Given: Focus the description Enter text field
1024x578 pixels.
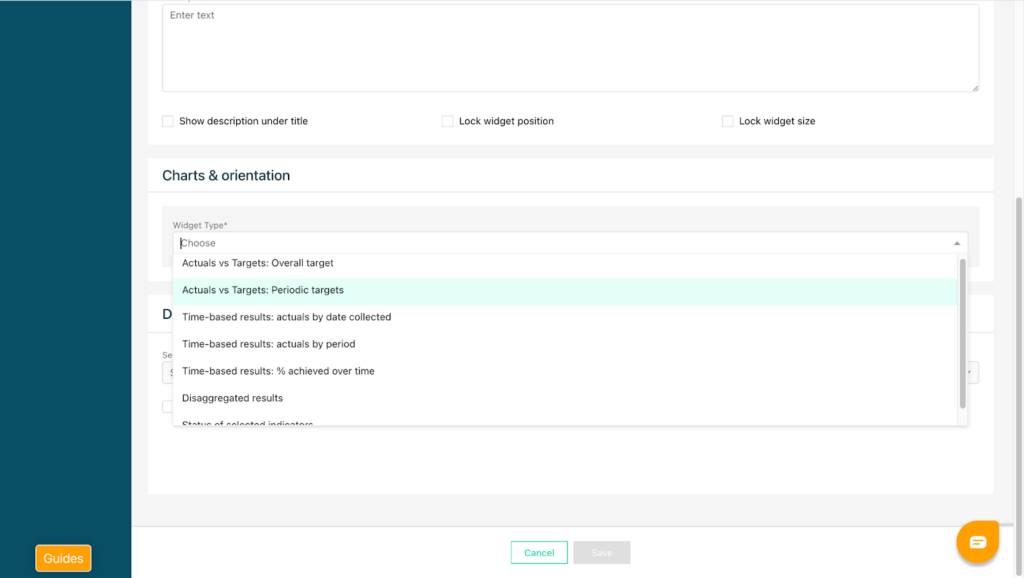Looking at the screenshot, I should pos(570,48).
